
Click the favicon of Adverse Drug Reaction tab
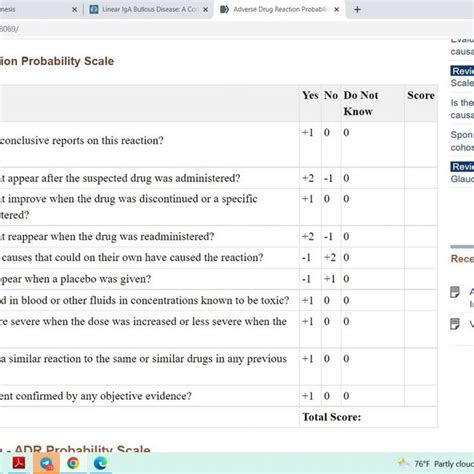(x=224, y=9)
